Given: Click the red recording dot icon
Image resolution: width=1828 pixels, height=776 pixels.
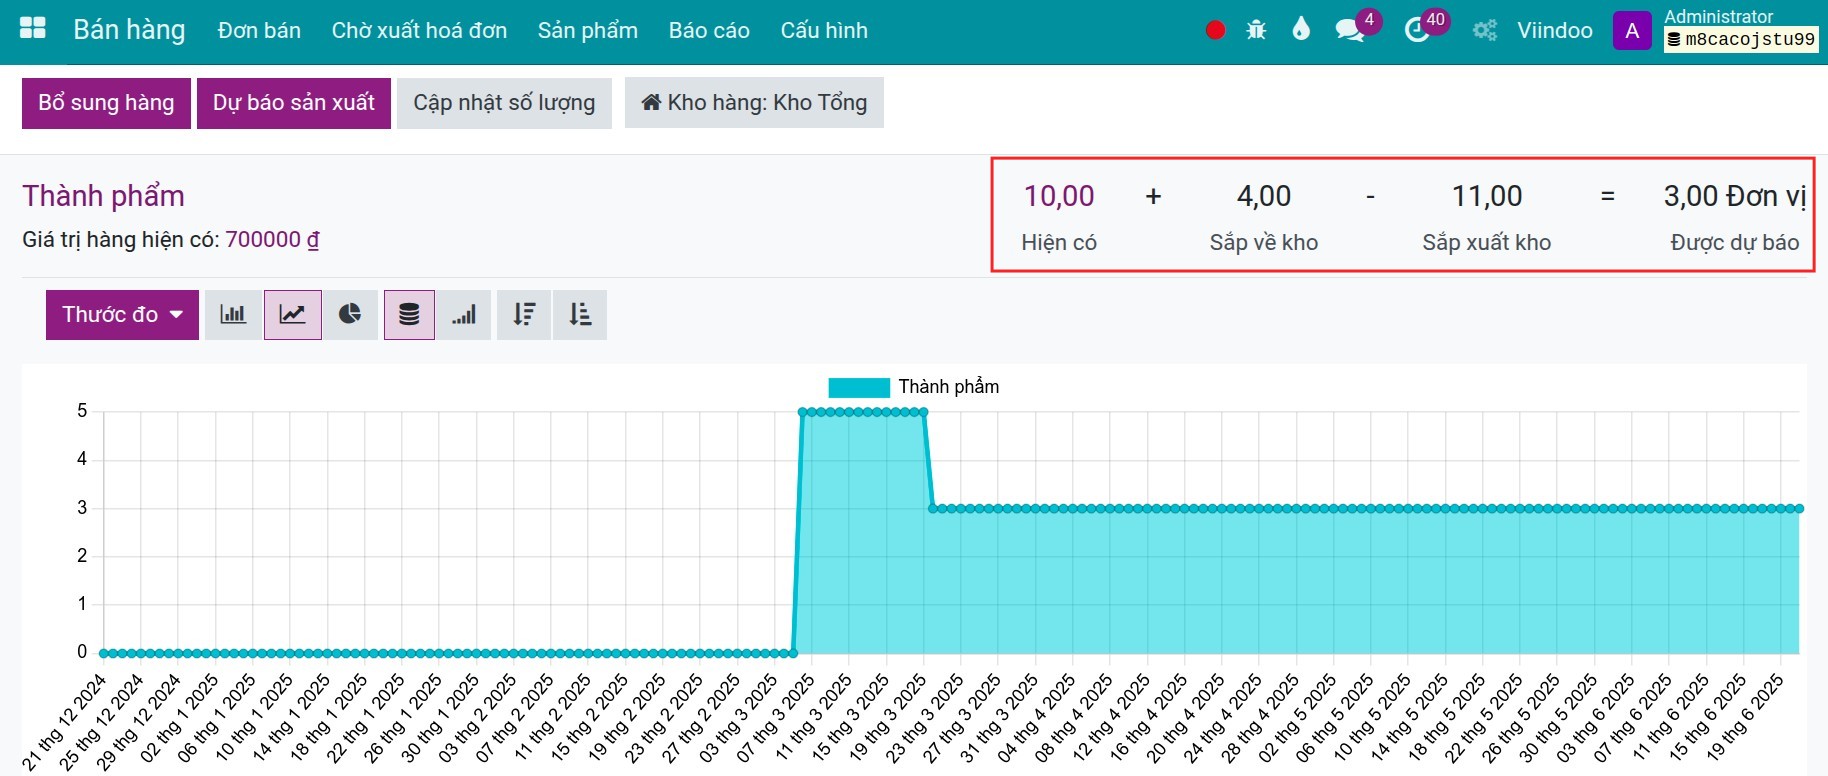Looking at the screenshot, I should click(x=1216, y=30).
